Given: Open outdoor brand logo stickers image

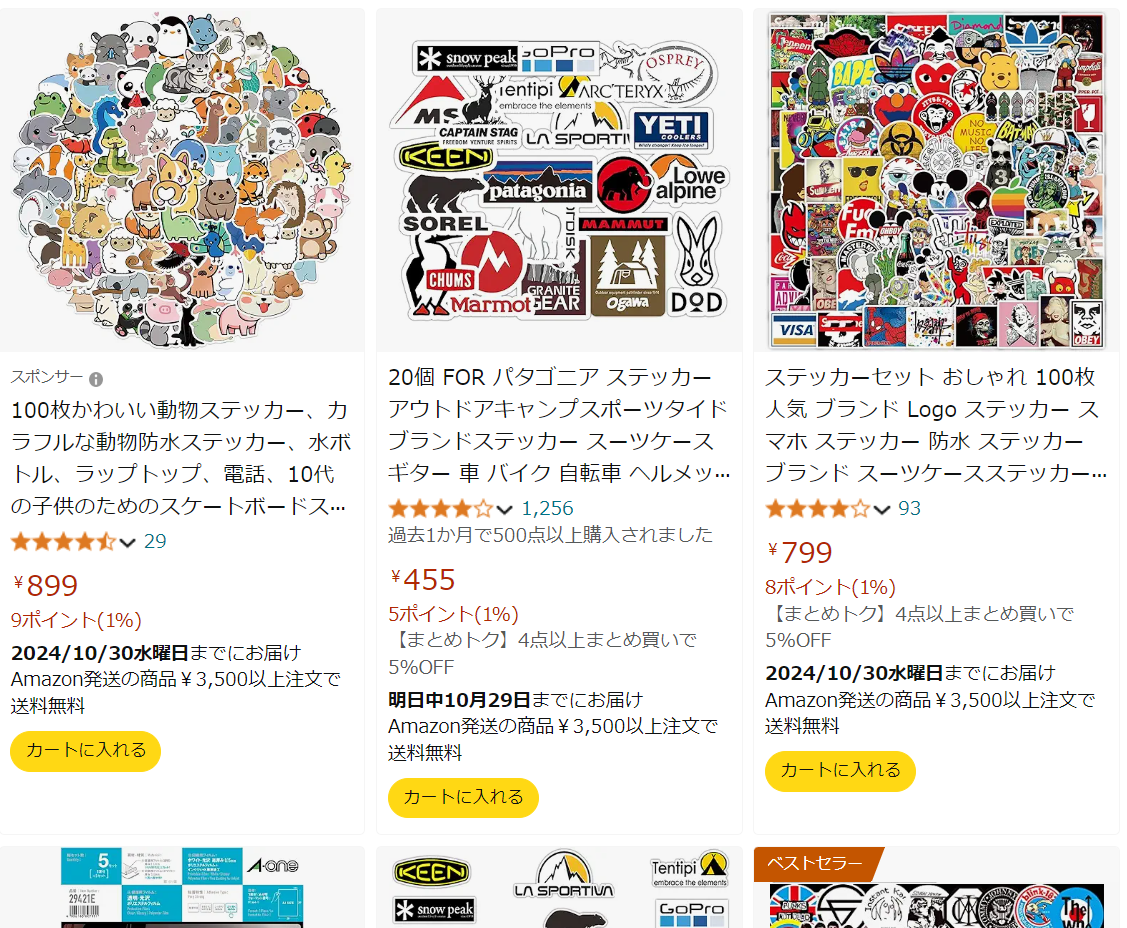Looking at the screenshot, I should (x=559, y=180).
